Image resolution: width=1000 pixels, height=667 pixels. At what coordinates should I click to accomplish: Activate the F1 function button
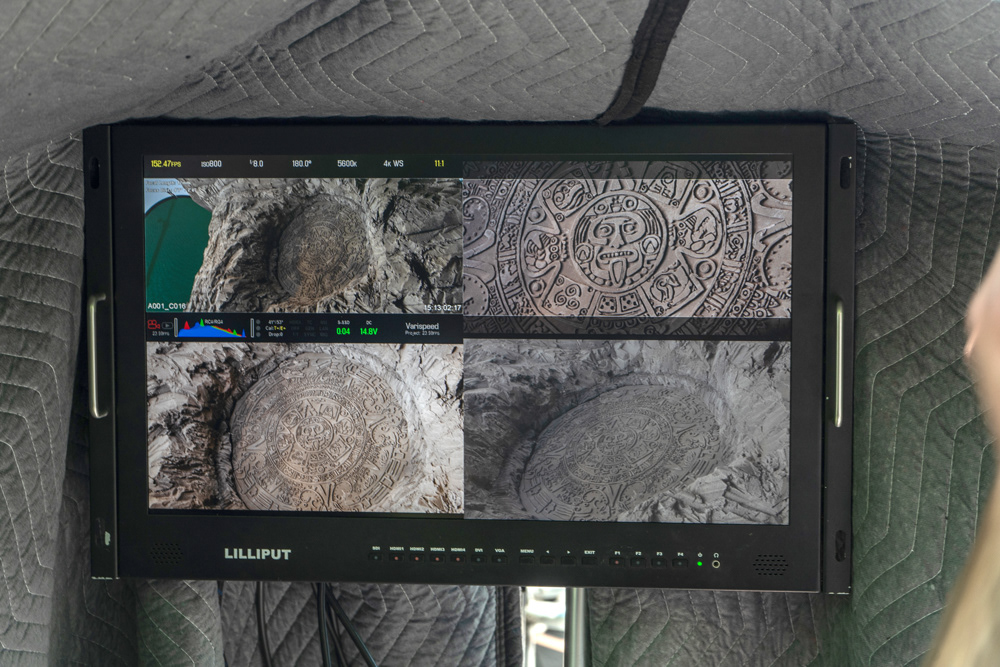[x=617, y=562]
